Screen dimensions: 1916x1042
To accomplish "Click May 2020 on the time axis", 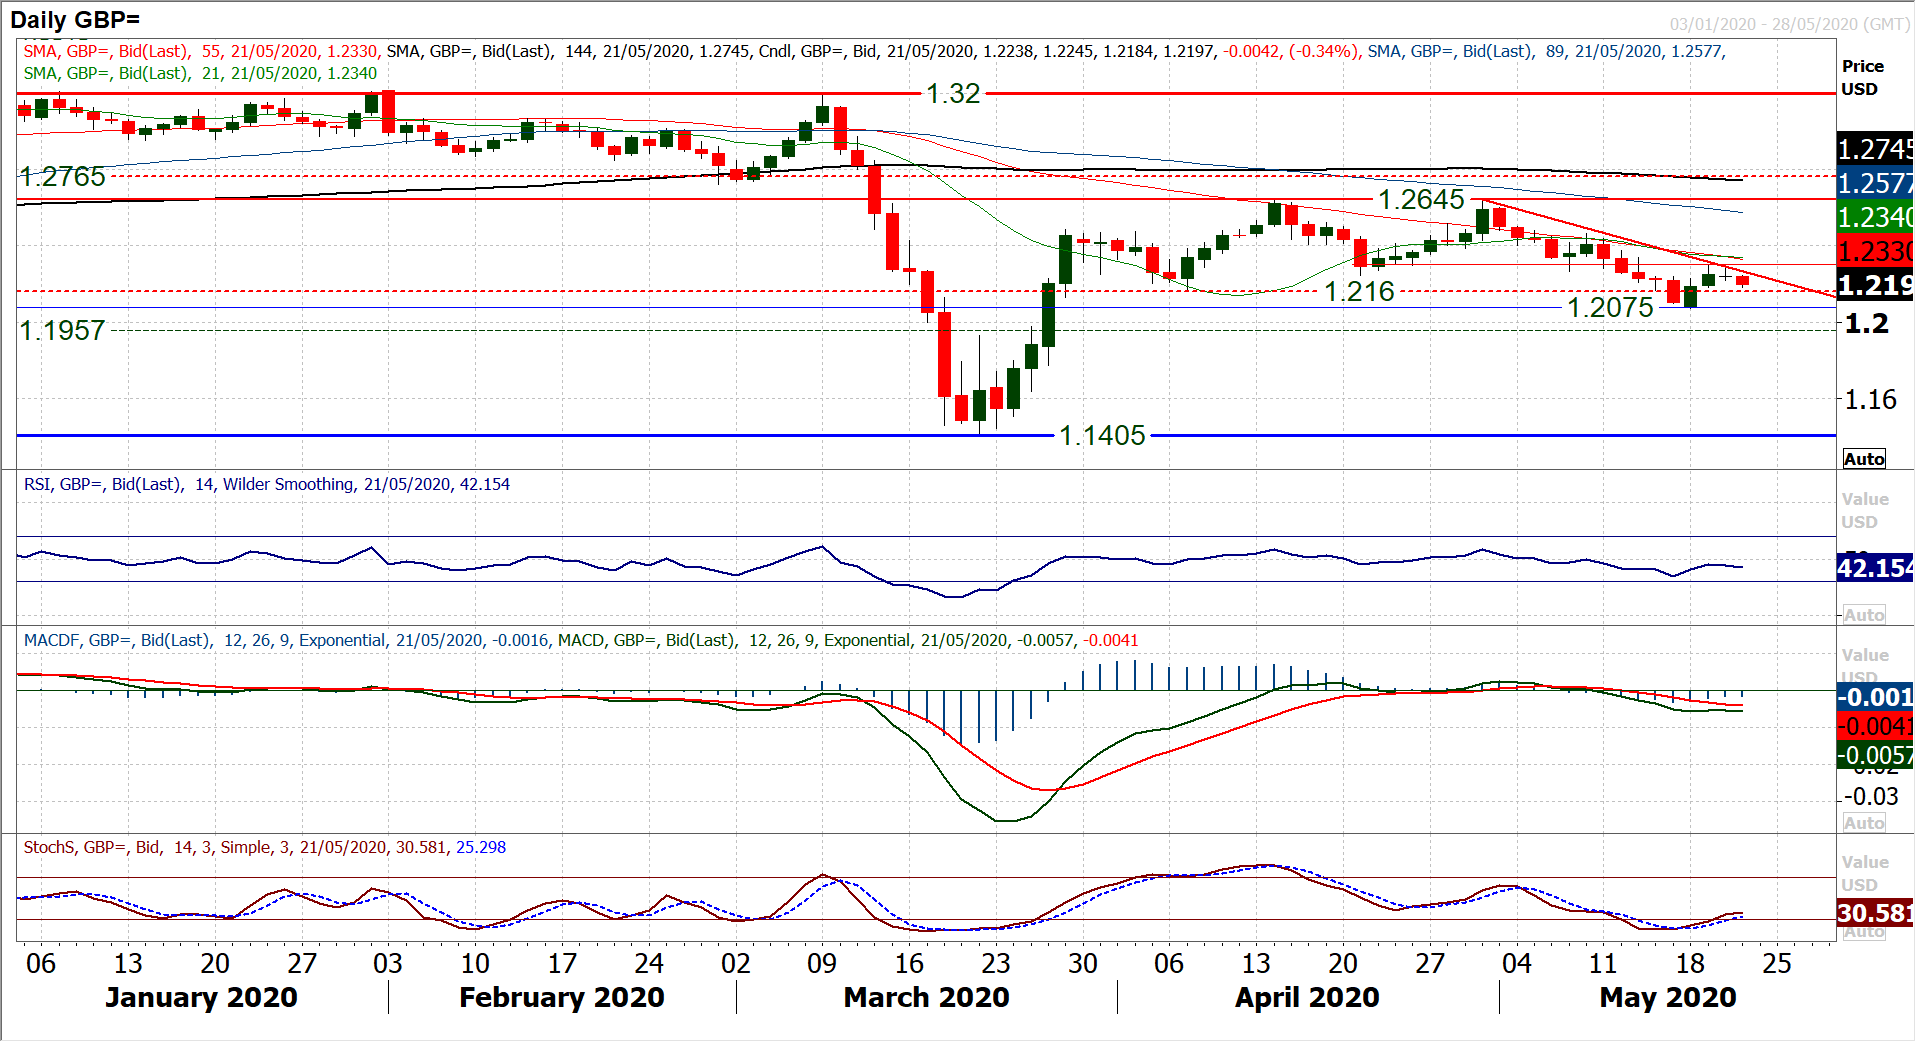I will pyautogui.click(x=1667, y=997).
